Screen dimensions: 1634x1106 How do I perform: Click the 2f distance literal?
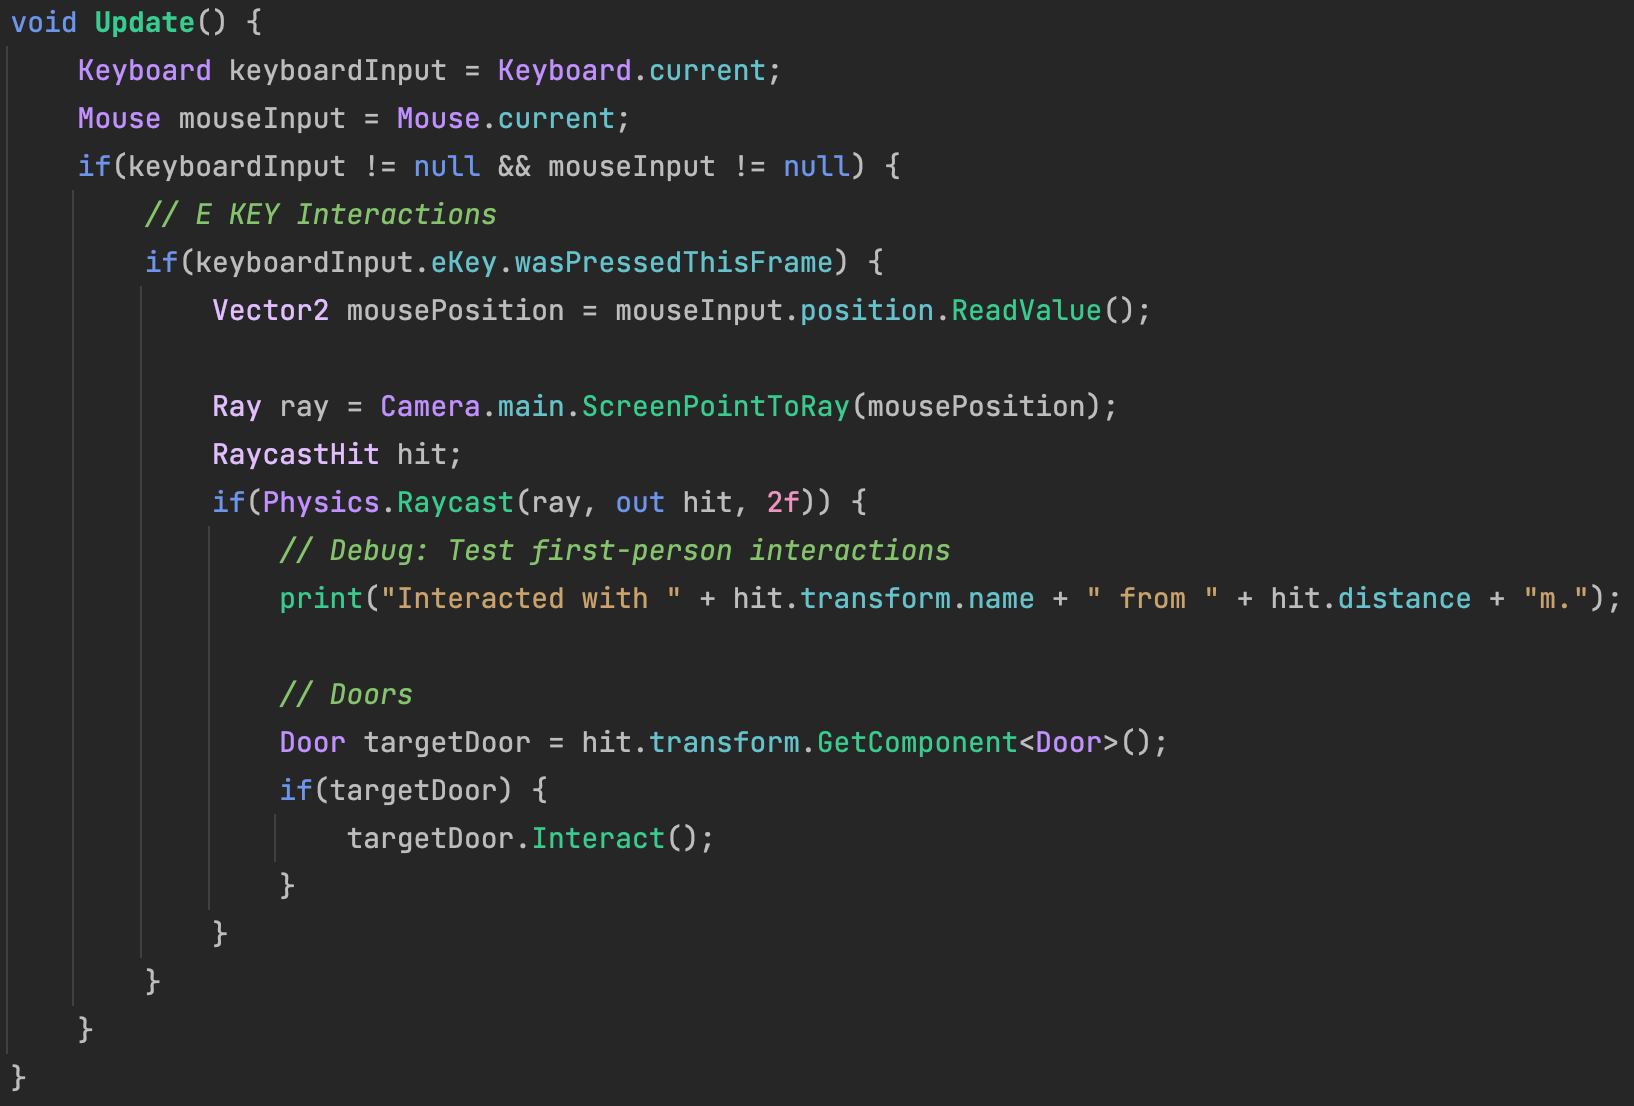(x=782, y=502)
